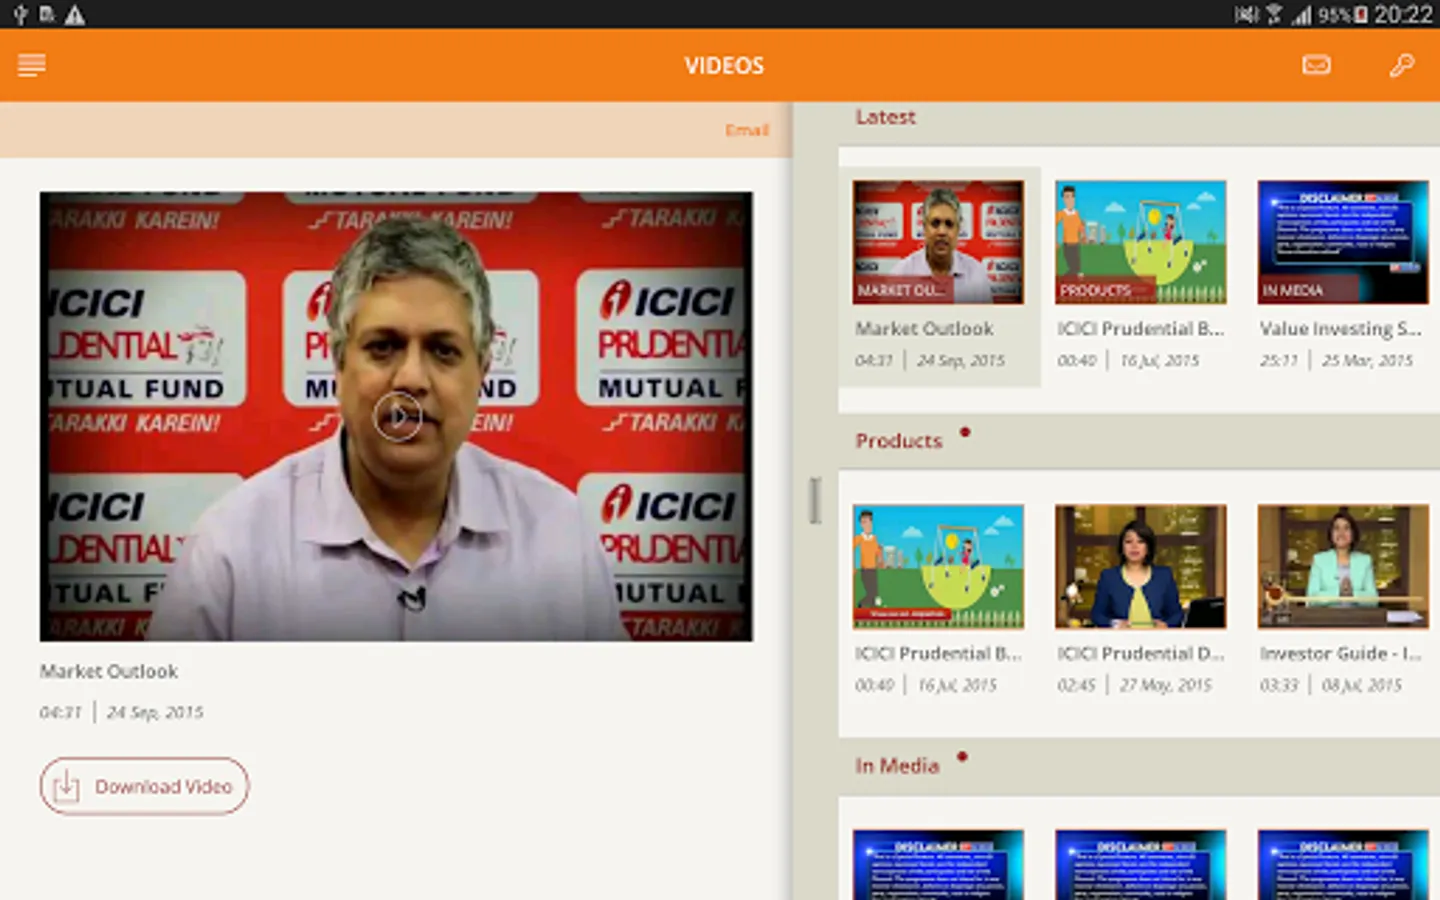Image resolution: width=1440 pixels, height=900 pixels.
Task: Click Market Outlook title under Latest
Action: [924, 328]
